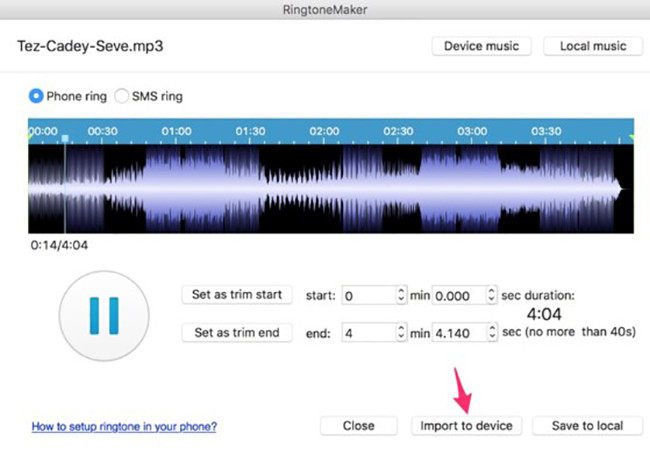Image resolution: width=650 pixels, height=469 pixels.
Task: Open Local music file browser
Action: (593, 46)
